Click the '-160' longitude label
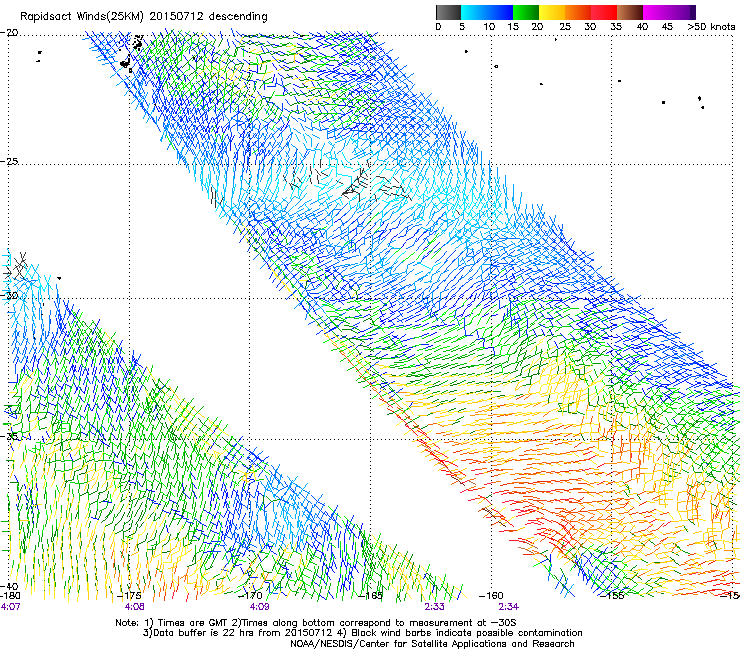This screenshot has width=740, height=650. tap(491, 595)
